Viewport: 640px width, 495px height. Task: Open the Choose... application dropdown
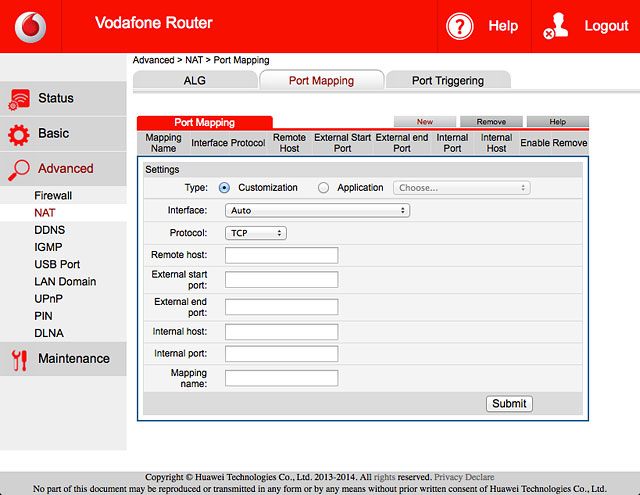[462, 188]
